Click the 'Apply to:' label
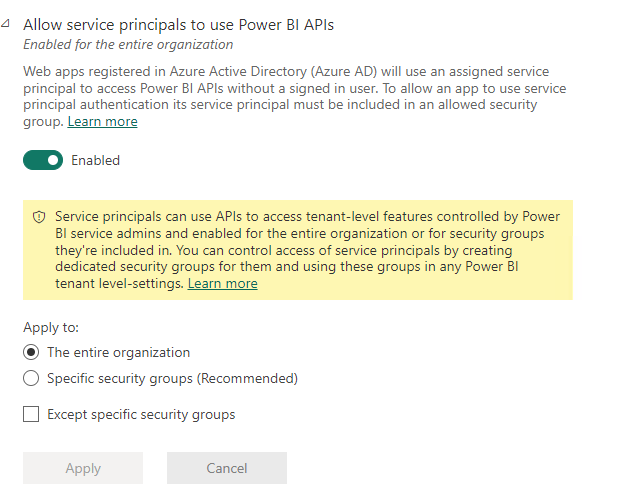Image resolution: width=617 pixels, height=500 pixels. pos(51,327)
